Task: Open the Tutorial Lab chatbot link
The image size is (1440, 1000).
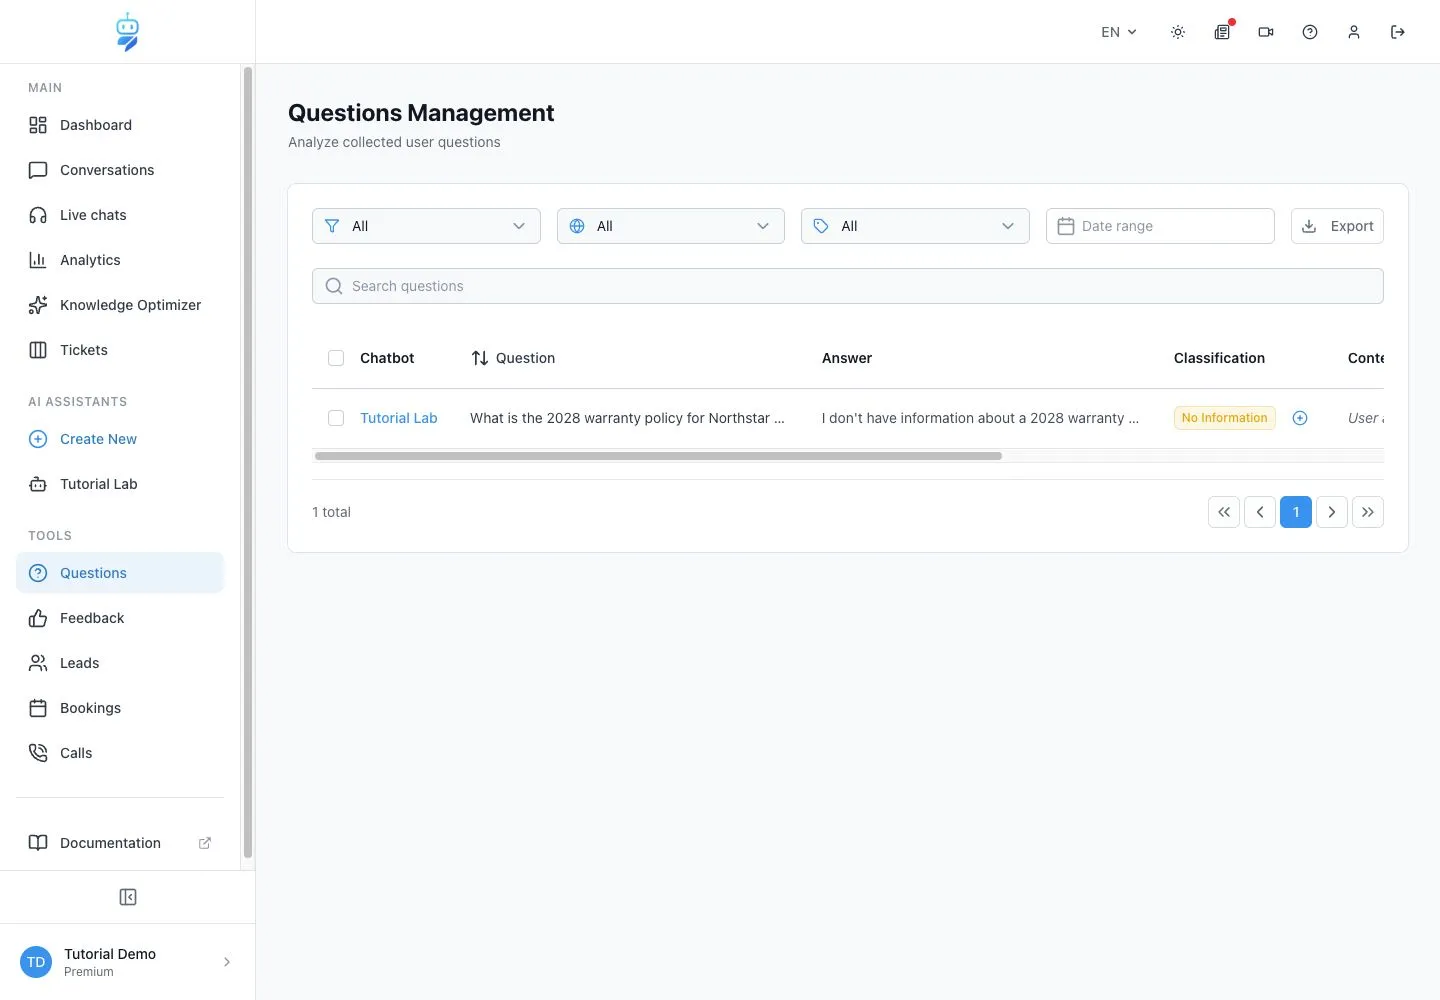Action: tap(399, 418)
